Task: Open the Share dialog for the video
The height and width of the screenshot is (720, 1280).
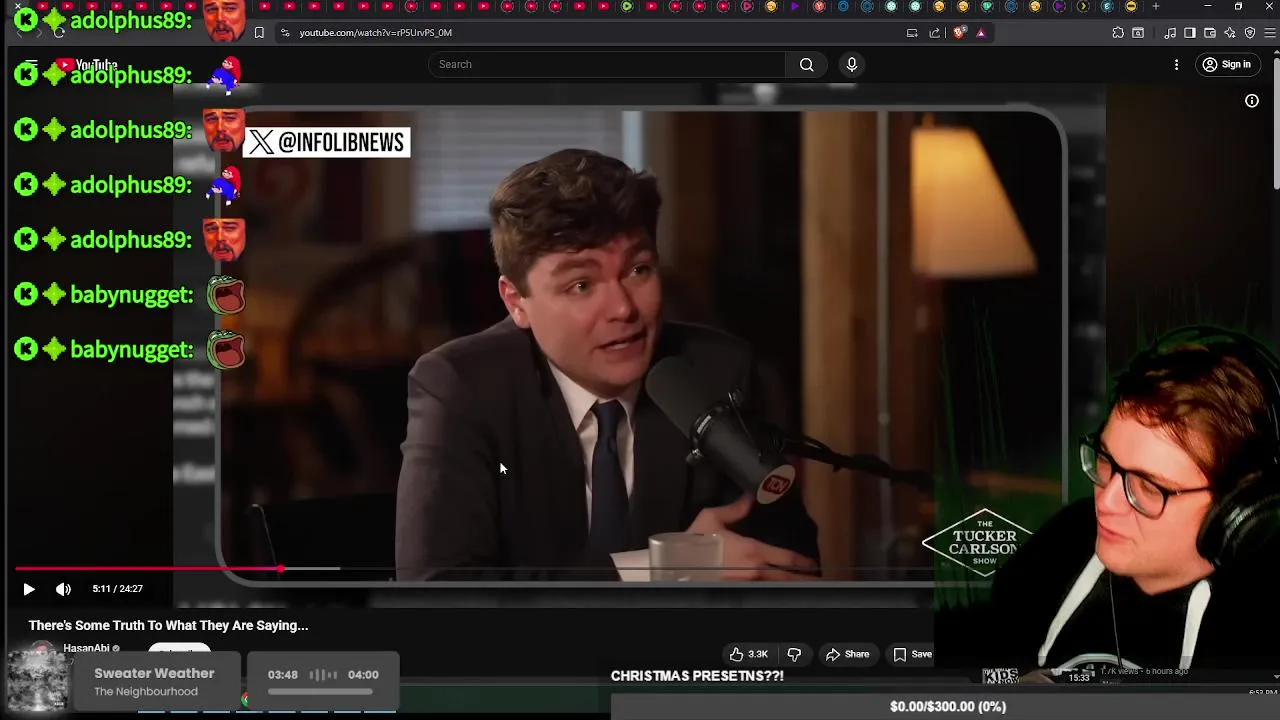Action: (847, 654)
